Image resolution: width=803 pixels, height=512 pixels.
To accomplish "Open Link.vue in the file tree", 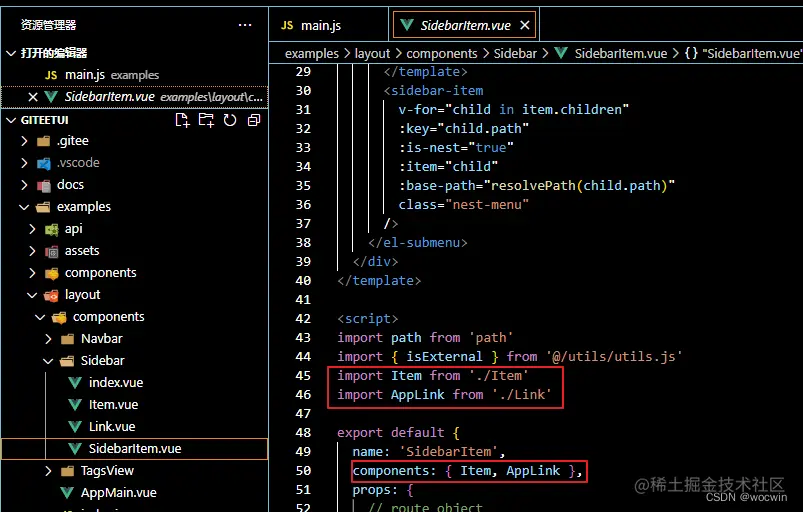I will (x=112, y=426).
